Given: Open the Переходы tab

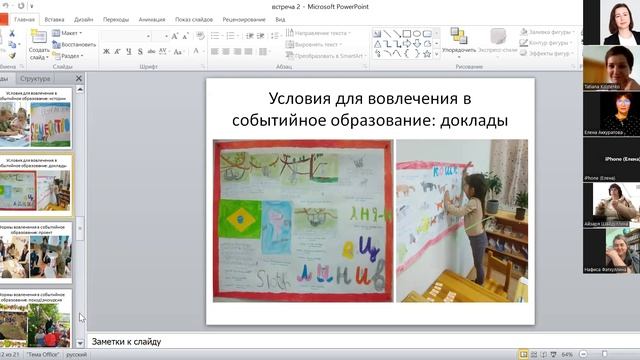Looking at the screenshot, I should (x=116, y=19).
